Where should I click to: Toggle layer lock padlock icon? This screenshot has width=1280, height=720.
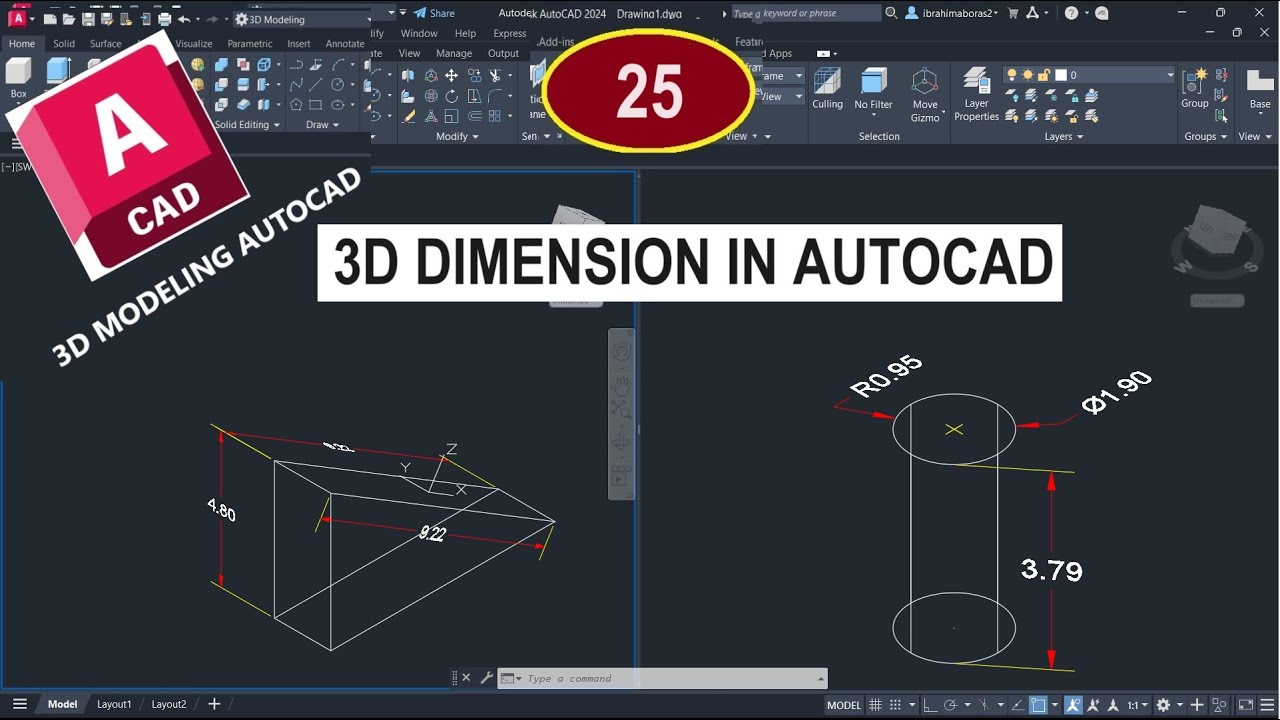[1042, 75]
